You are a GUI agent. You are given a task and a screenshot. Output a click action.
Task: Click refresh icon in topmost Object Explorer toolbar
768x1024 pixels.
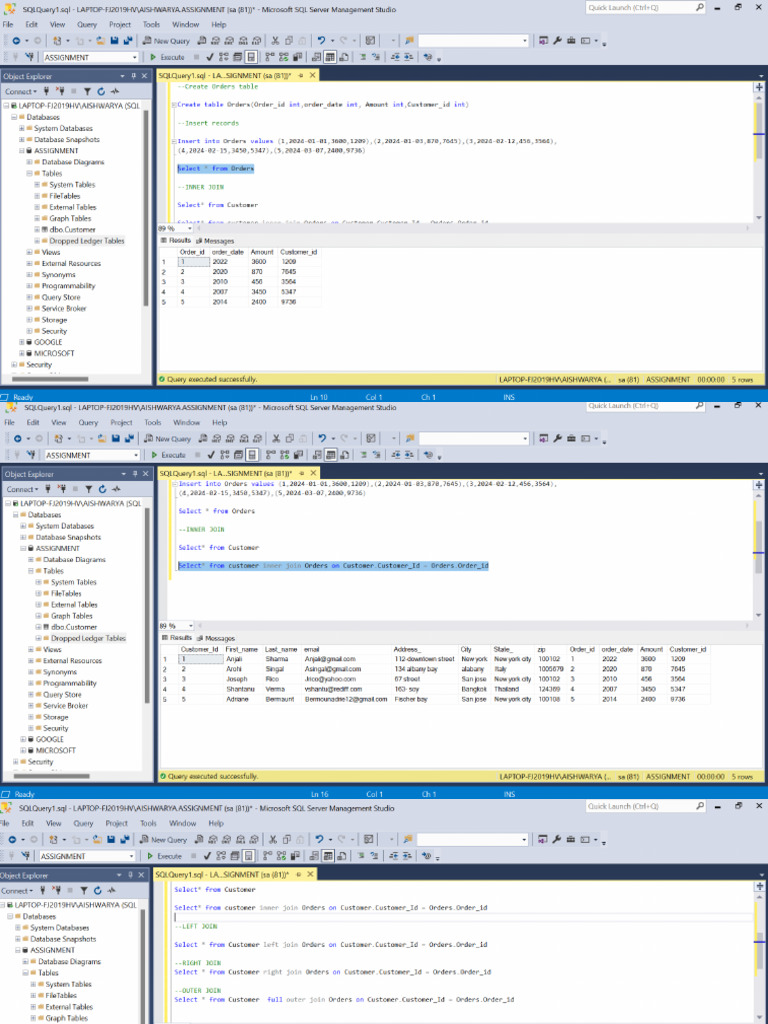(x=102, y=91)
